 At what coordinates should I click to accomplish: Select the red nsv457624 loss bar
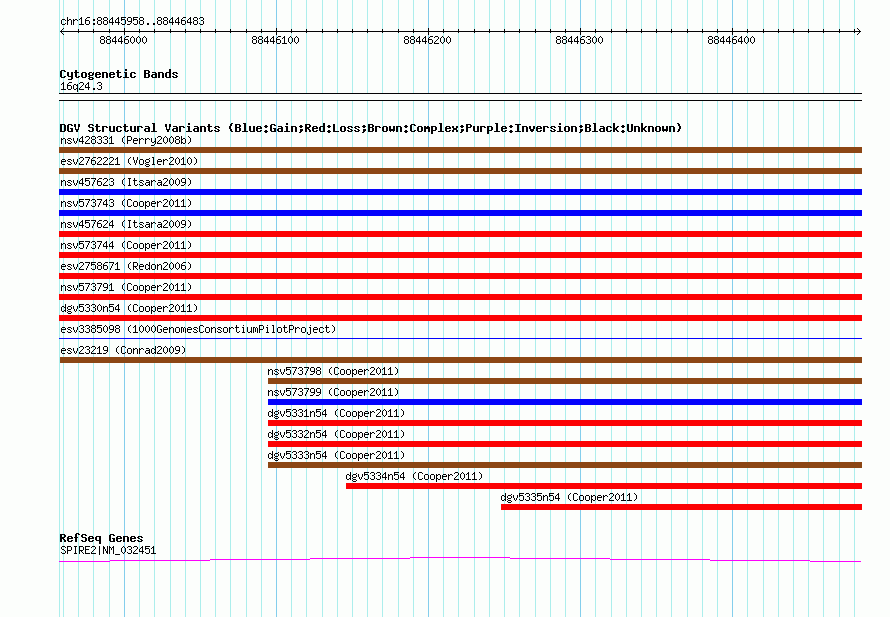(x=460, y=234)
